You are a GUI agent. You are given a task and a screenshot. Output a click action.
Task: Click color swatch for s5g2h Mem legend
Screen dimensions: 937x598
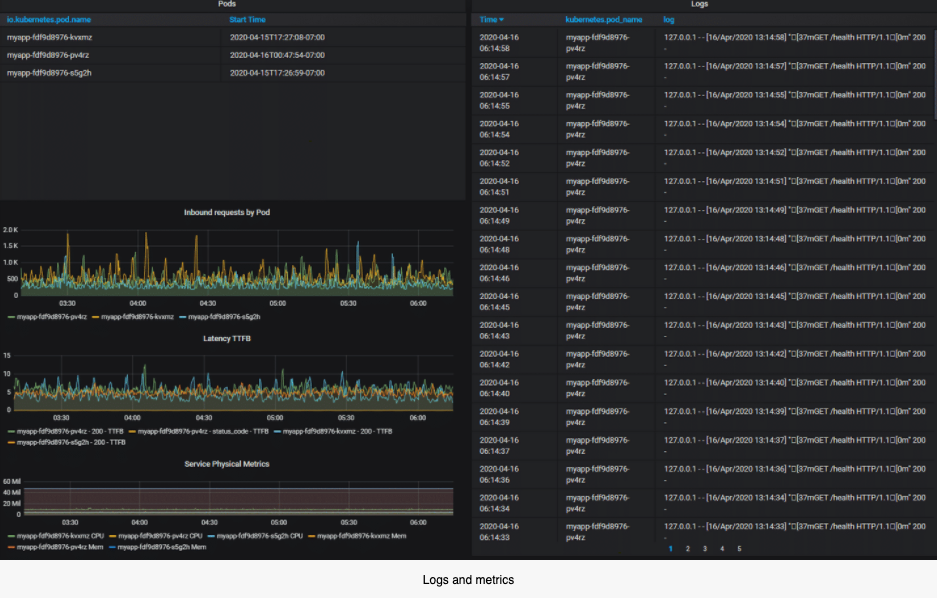coord(112,547)
